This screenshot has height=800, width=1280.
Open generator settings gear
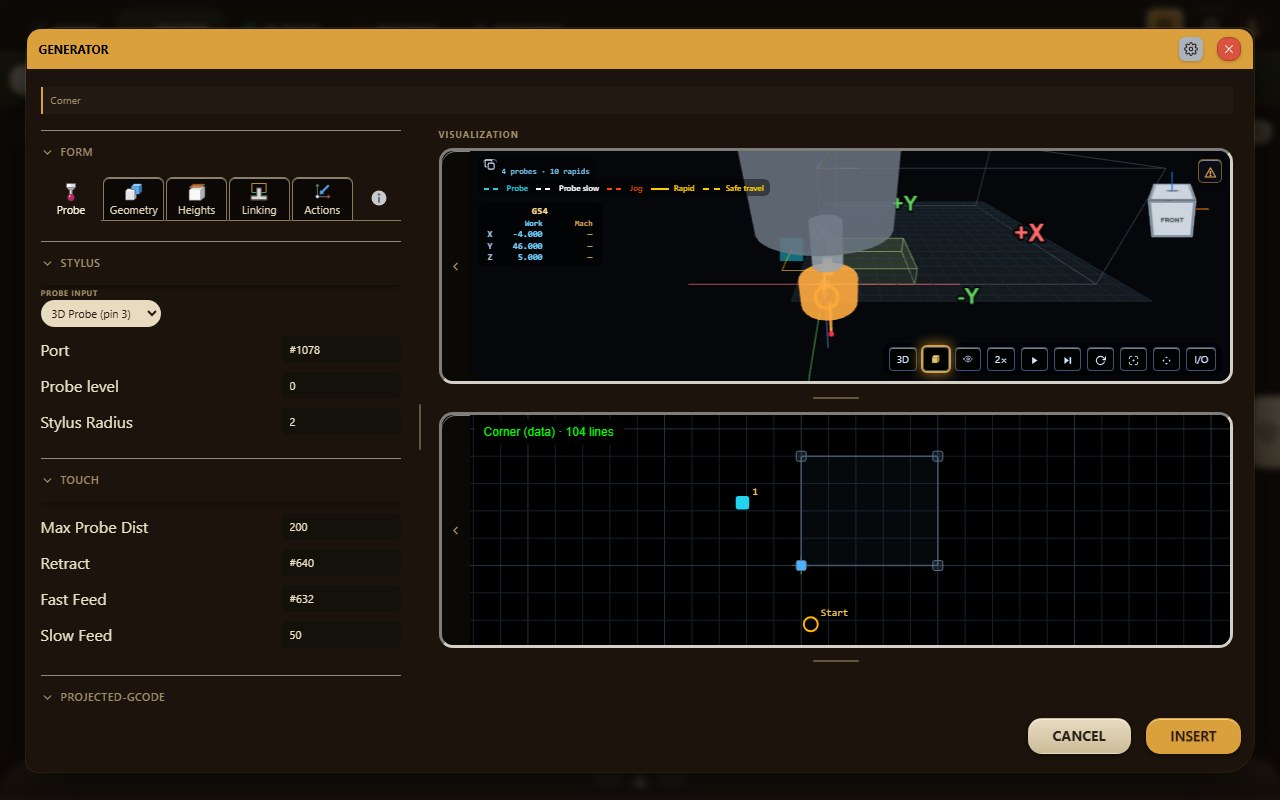(x=1190, y=49)
